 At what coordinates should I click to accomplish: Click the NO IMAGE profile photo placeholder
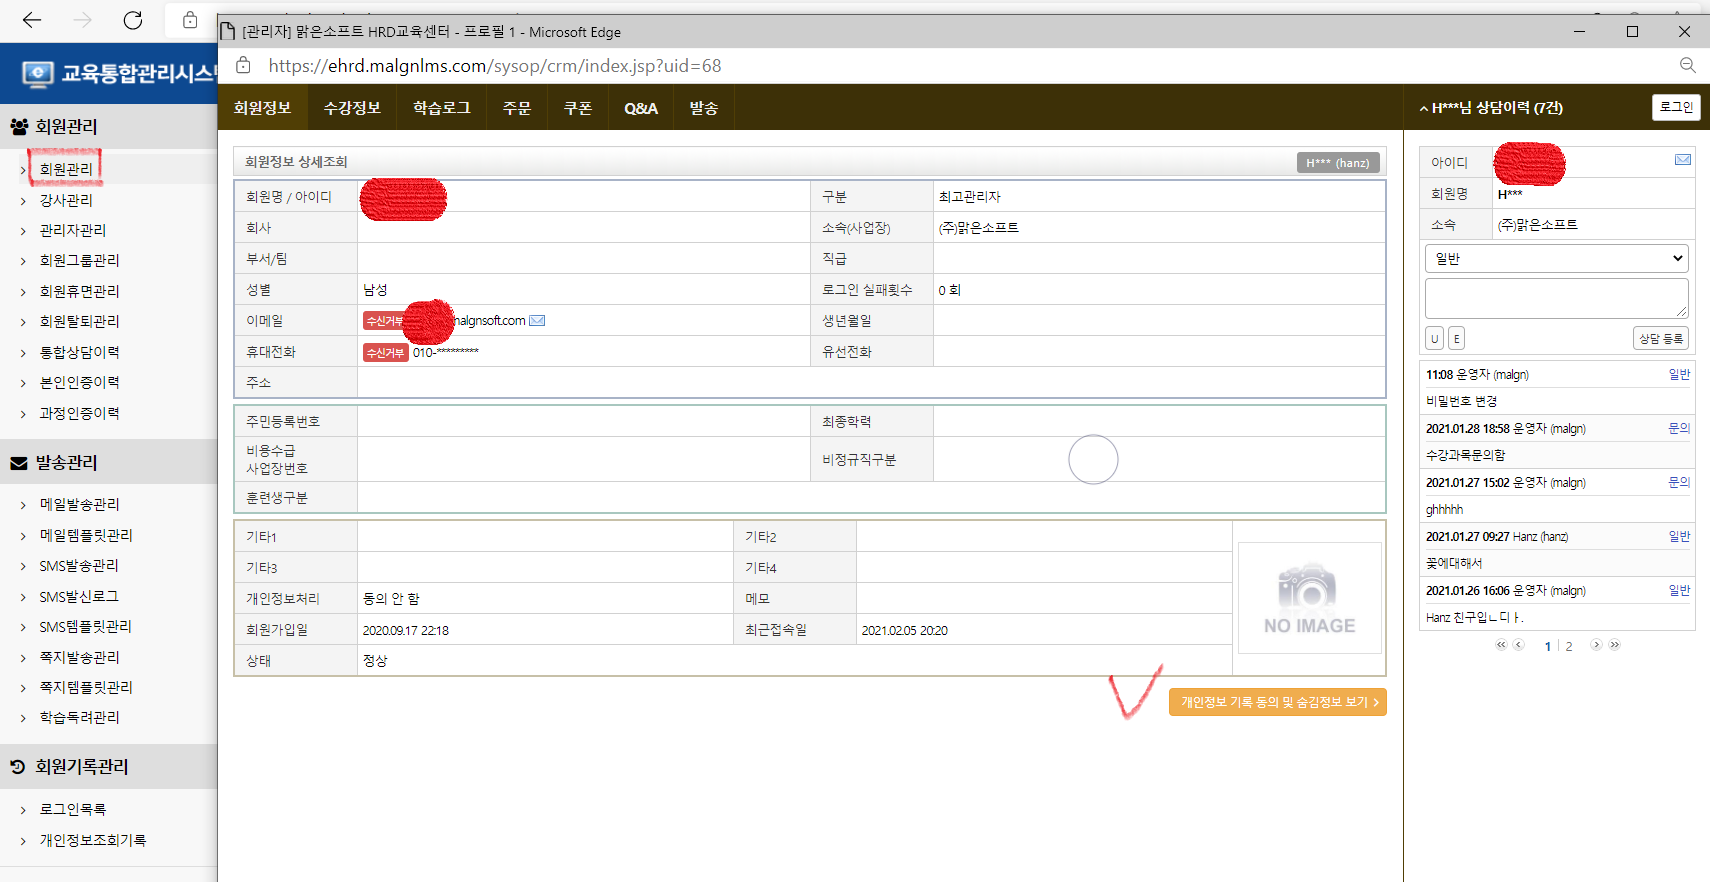pos(1310,599)
